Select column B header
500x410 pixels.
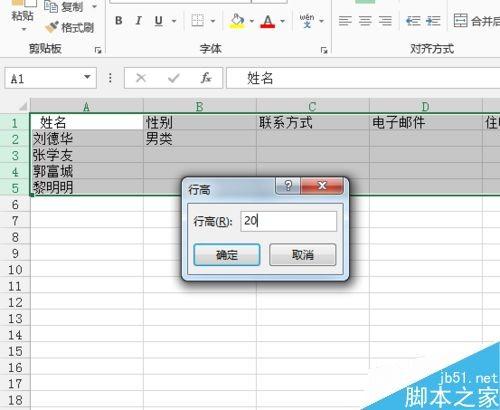coord(200,107)
